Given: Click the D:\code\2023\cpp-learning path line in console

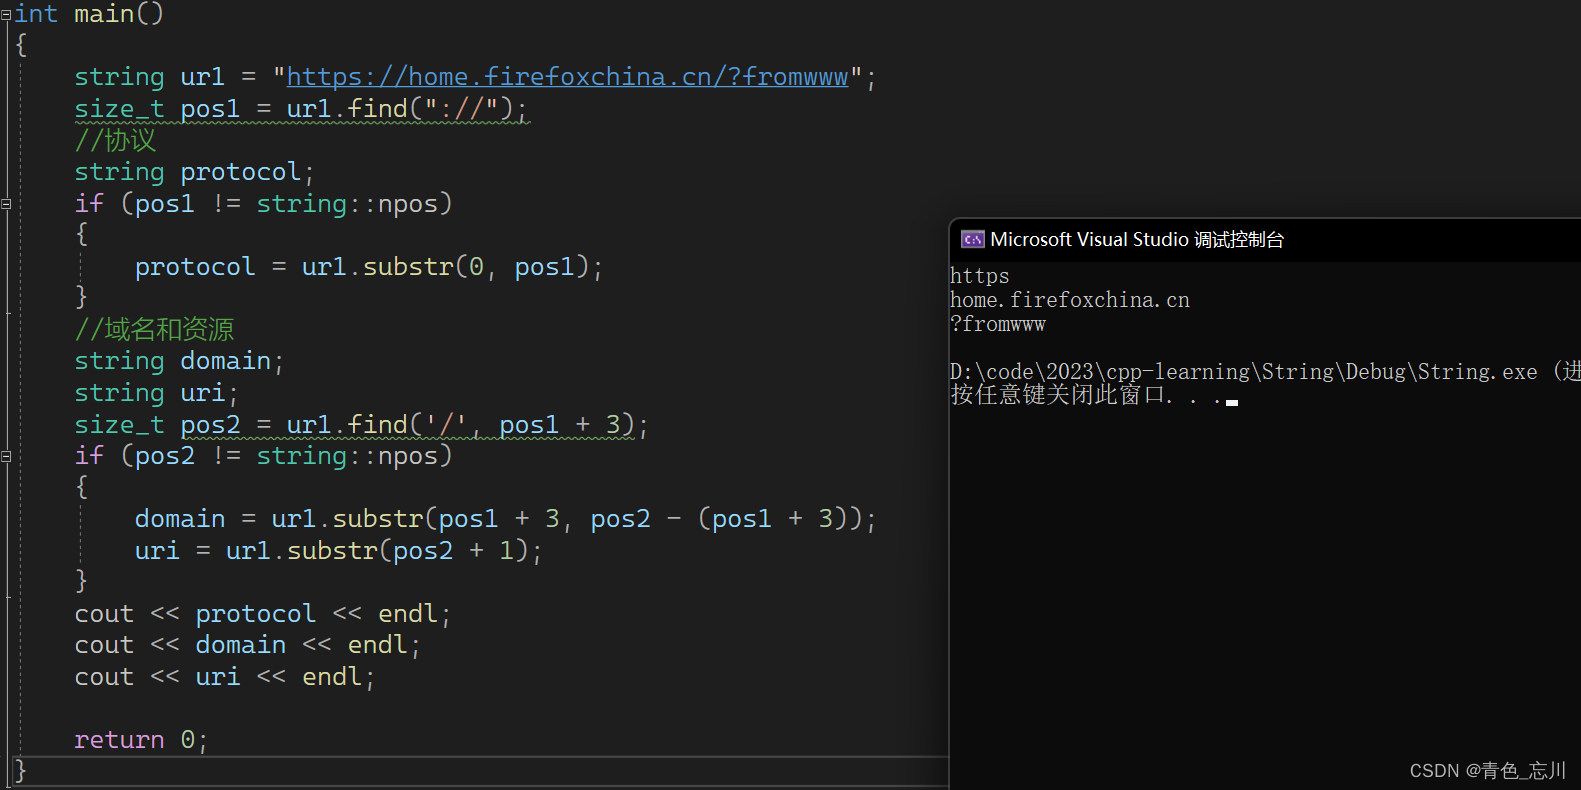Looking at the screenshot, I should click(x=1265, y=372).
